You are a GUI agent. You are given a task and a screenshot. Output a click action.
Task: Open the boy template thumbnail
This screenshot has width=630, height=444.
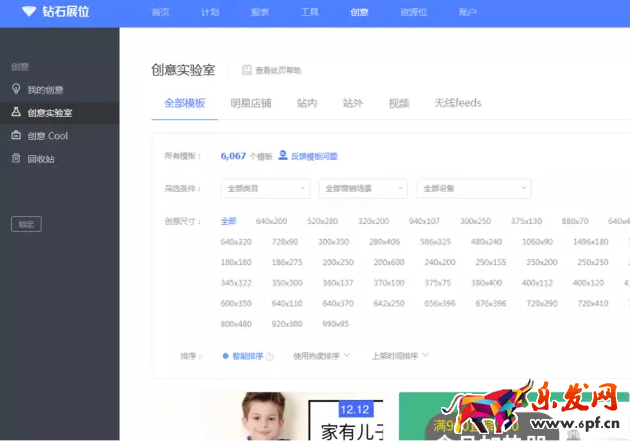(267, 417)
